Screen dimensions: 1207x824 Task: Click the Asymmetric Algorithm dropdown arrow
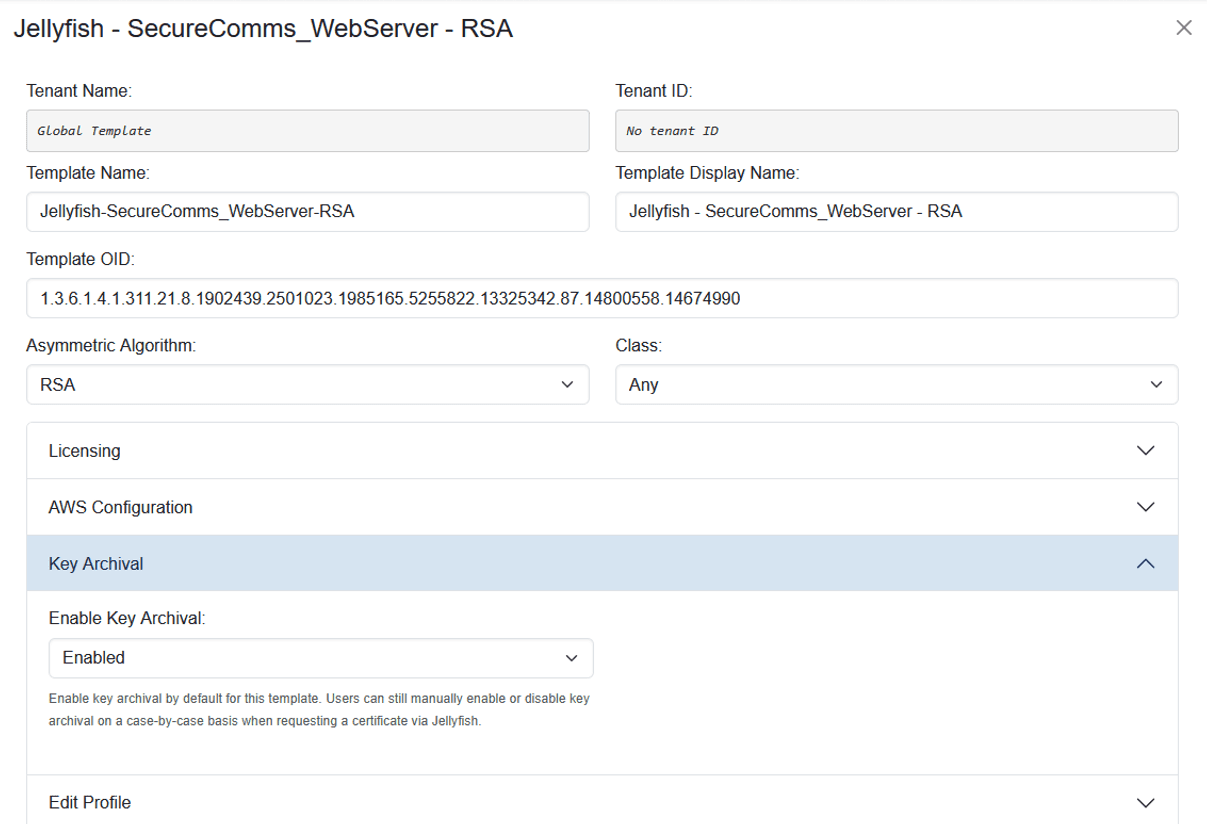pos(568,384)
